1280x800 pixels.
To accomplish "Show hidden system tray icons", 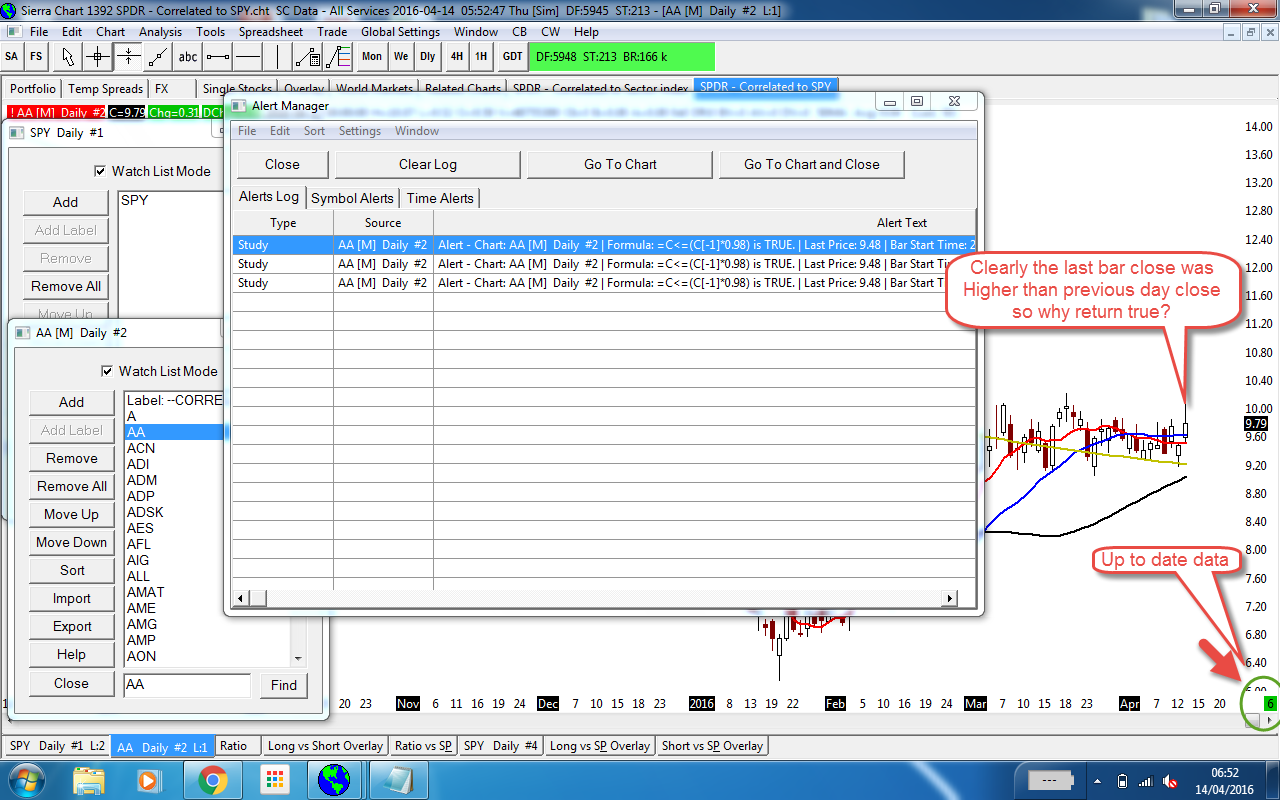I will point(1098,781).
